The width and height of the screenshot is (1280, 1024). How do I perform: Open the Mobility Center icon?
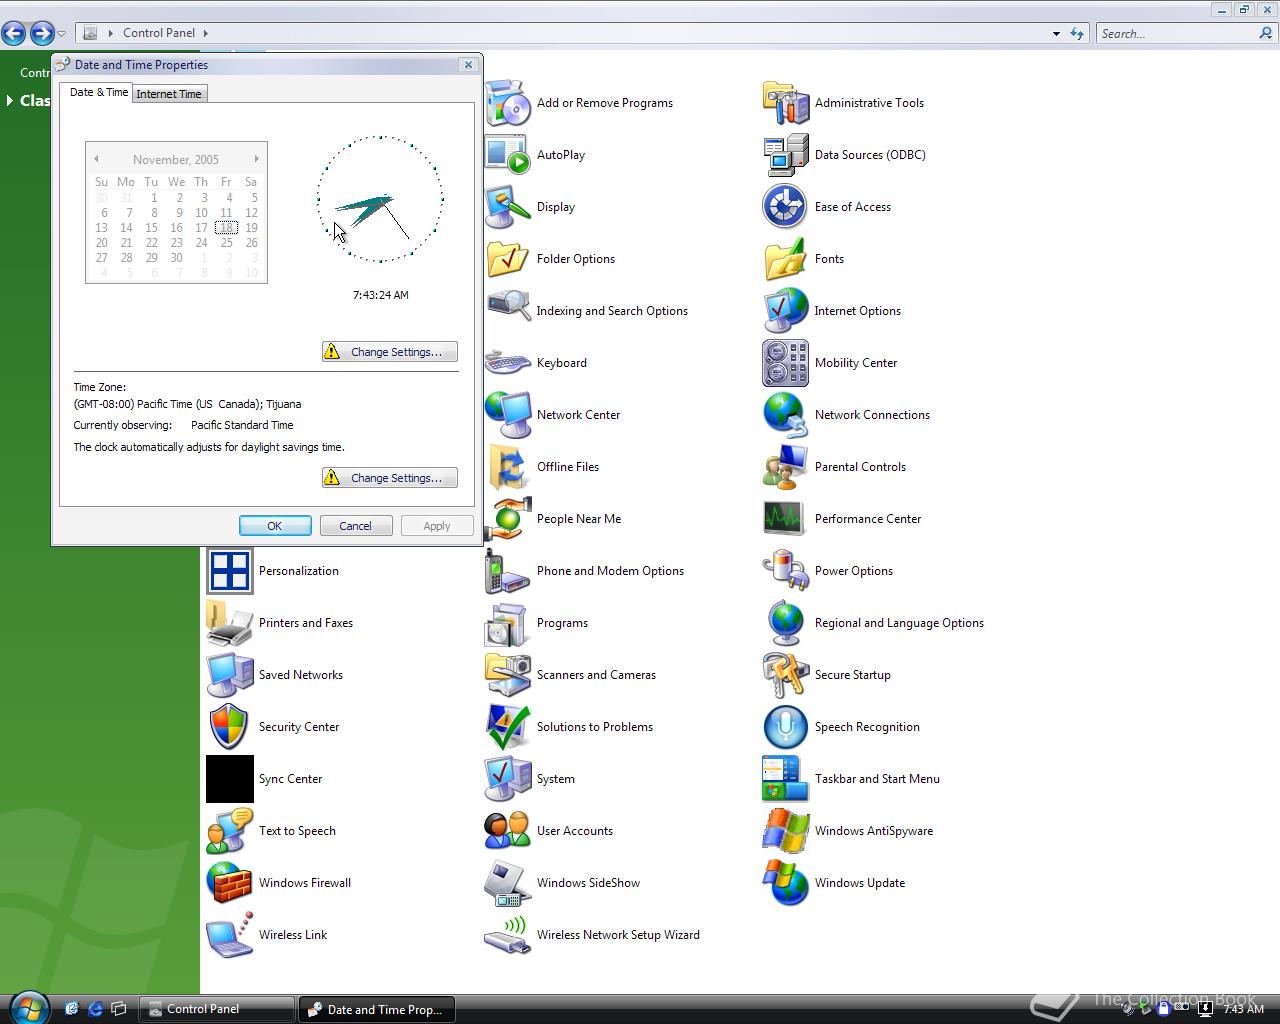click(x=786, y=362)
